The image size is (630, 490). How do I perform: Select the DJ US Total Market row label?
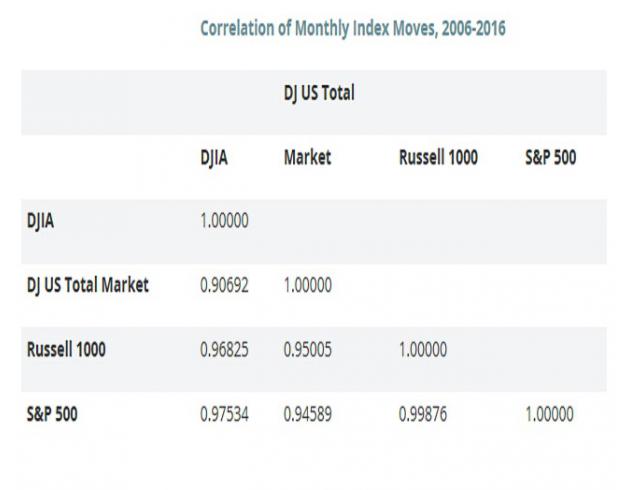[x=88, y=286]
